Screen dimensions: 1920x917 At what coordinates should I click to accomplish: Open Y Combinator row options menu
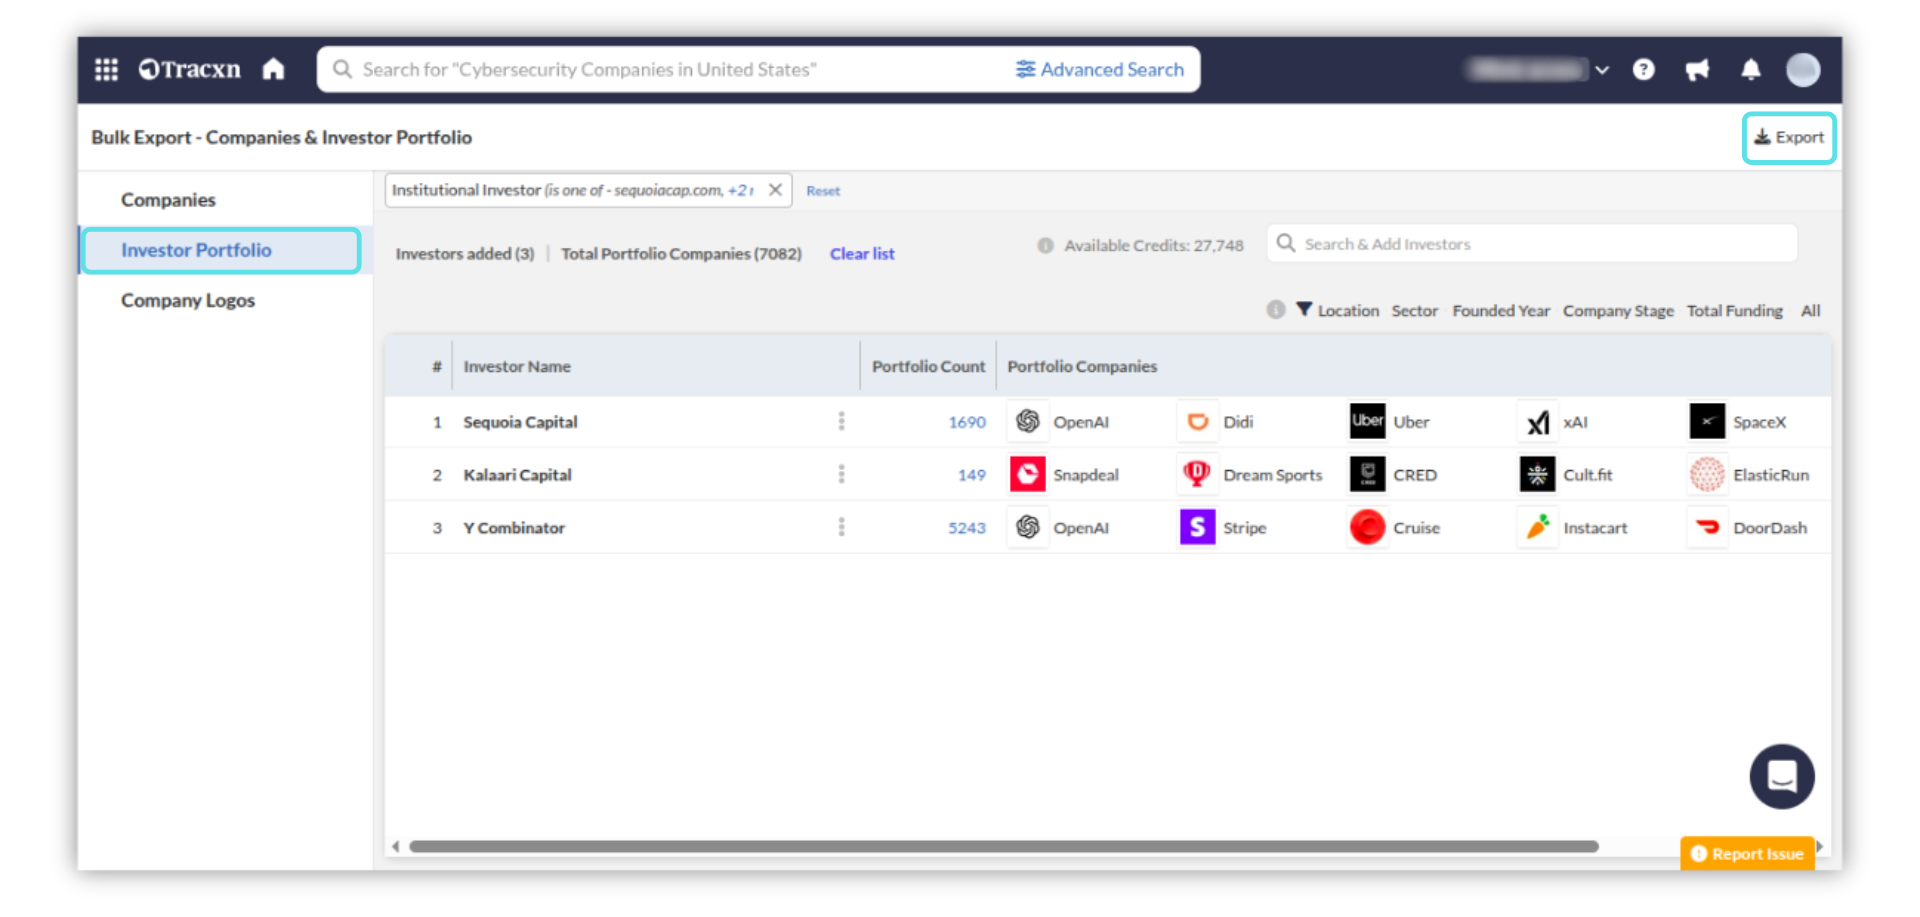click(841, 527)
